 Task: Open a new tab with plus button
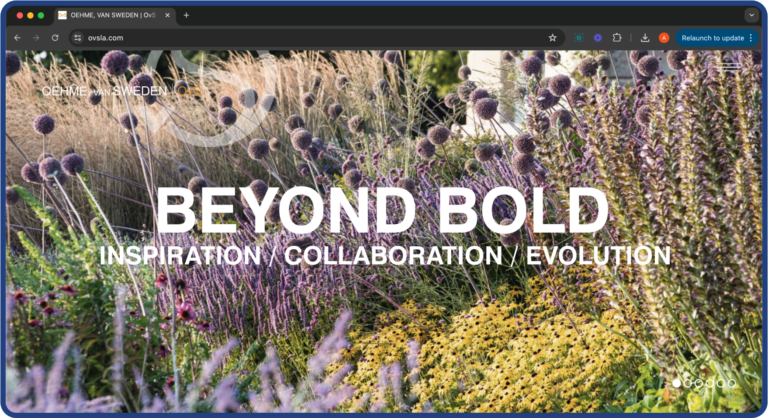186,15
